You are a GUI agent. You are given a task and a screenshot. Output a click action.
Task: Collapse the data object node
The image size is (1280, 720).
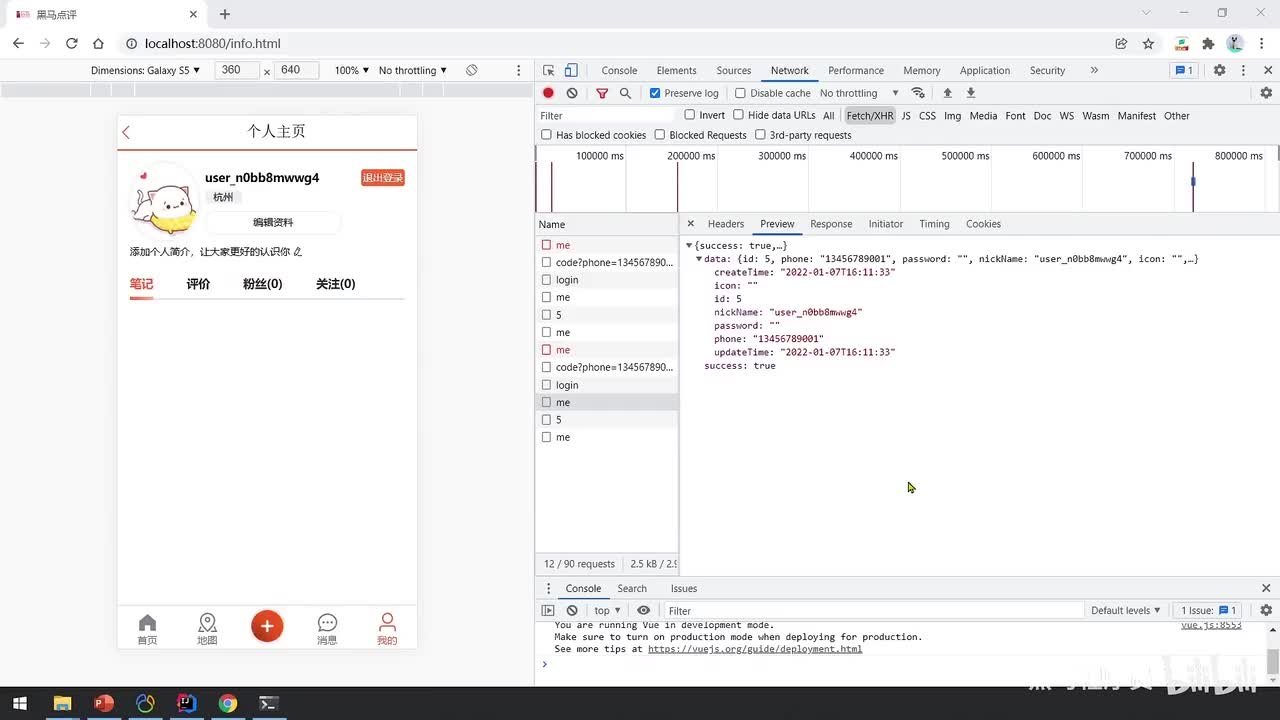coord(699,259)
